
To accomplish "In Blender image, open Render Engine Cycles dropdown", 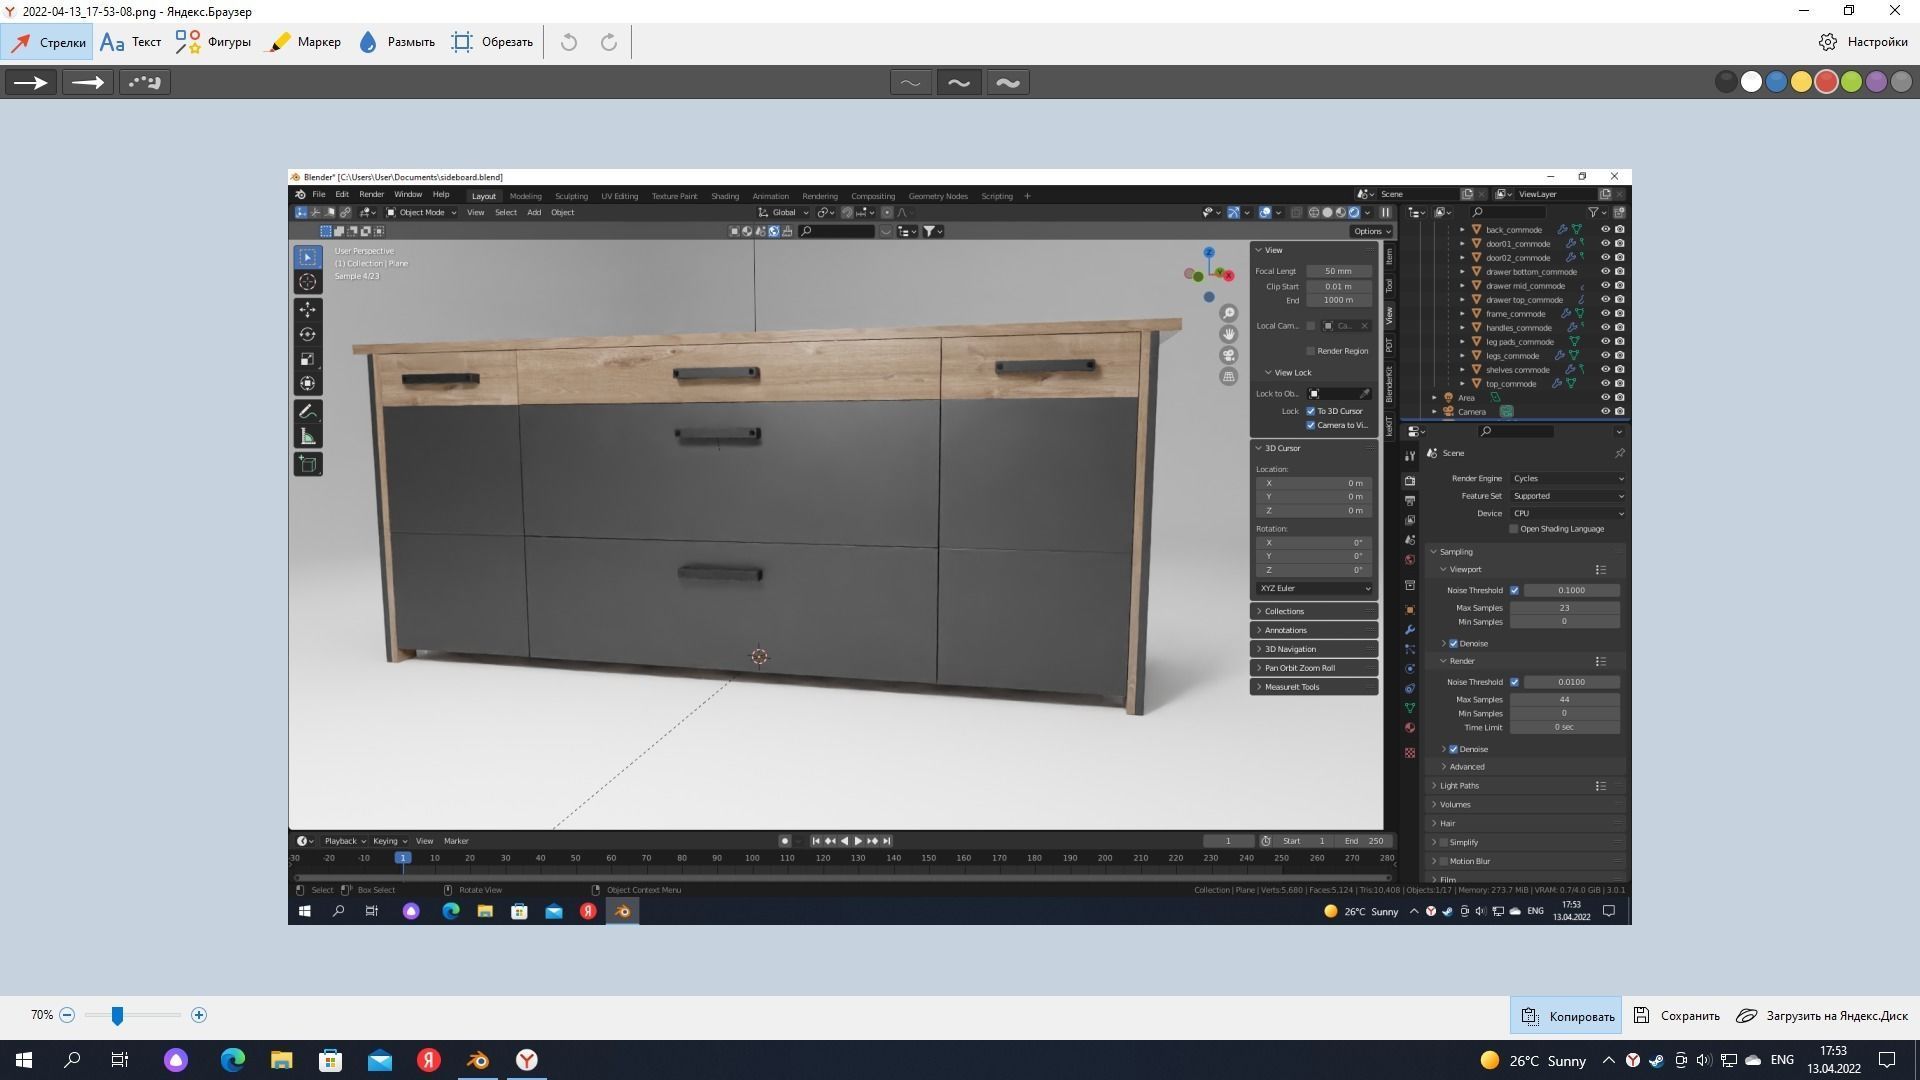I will 1568,478.
